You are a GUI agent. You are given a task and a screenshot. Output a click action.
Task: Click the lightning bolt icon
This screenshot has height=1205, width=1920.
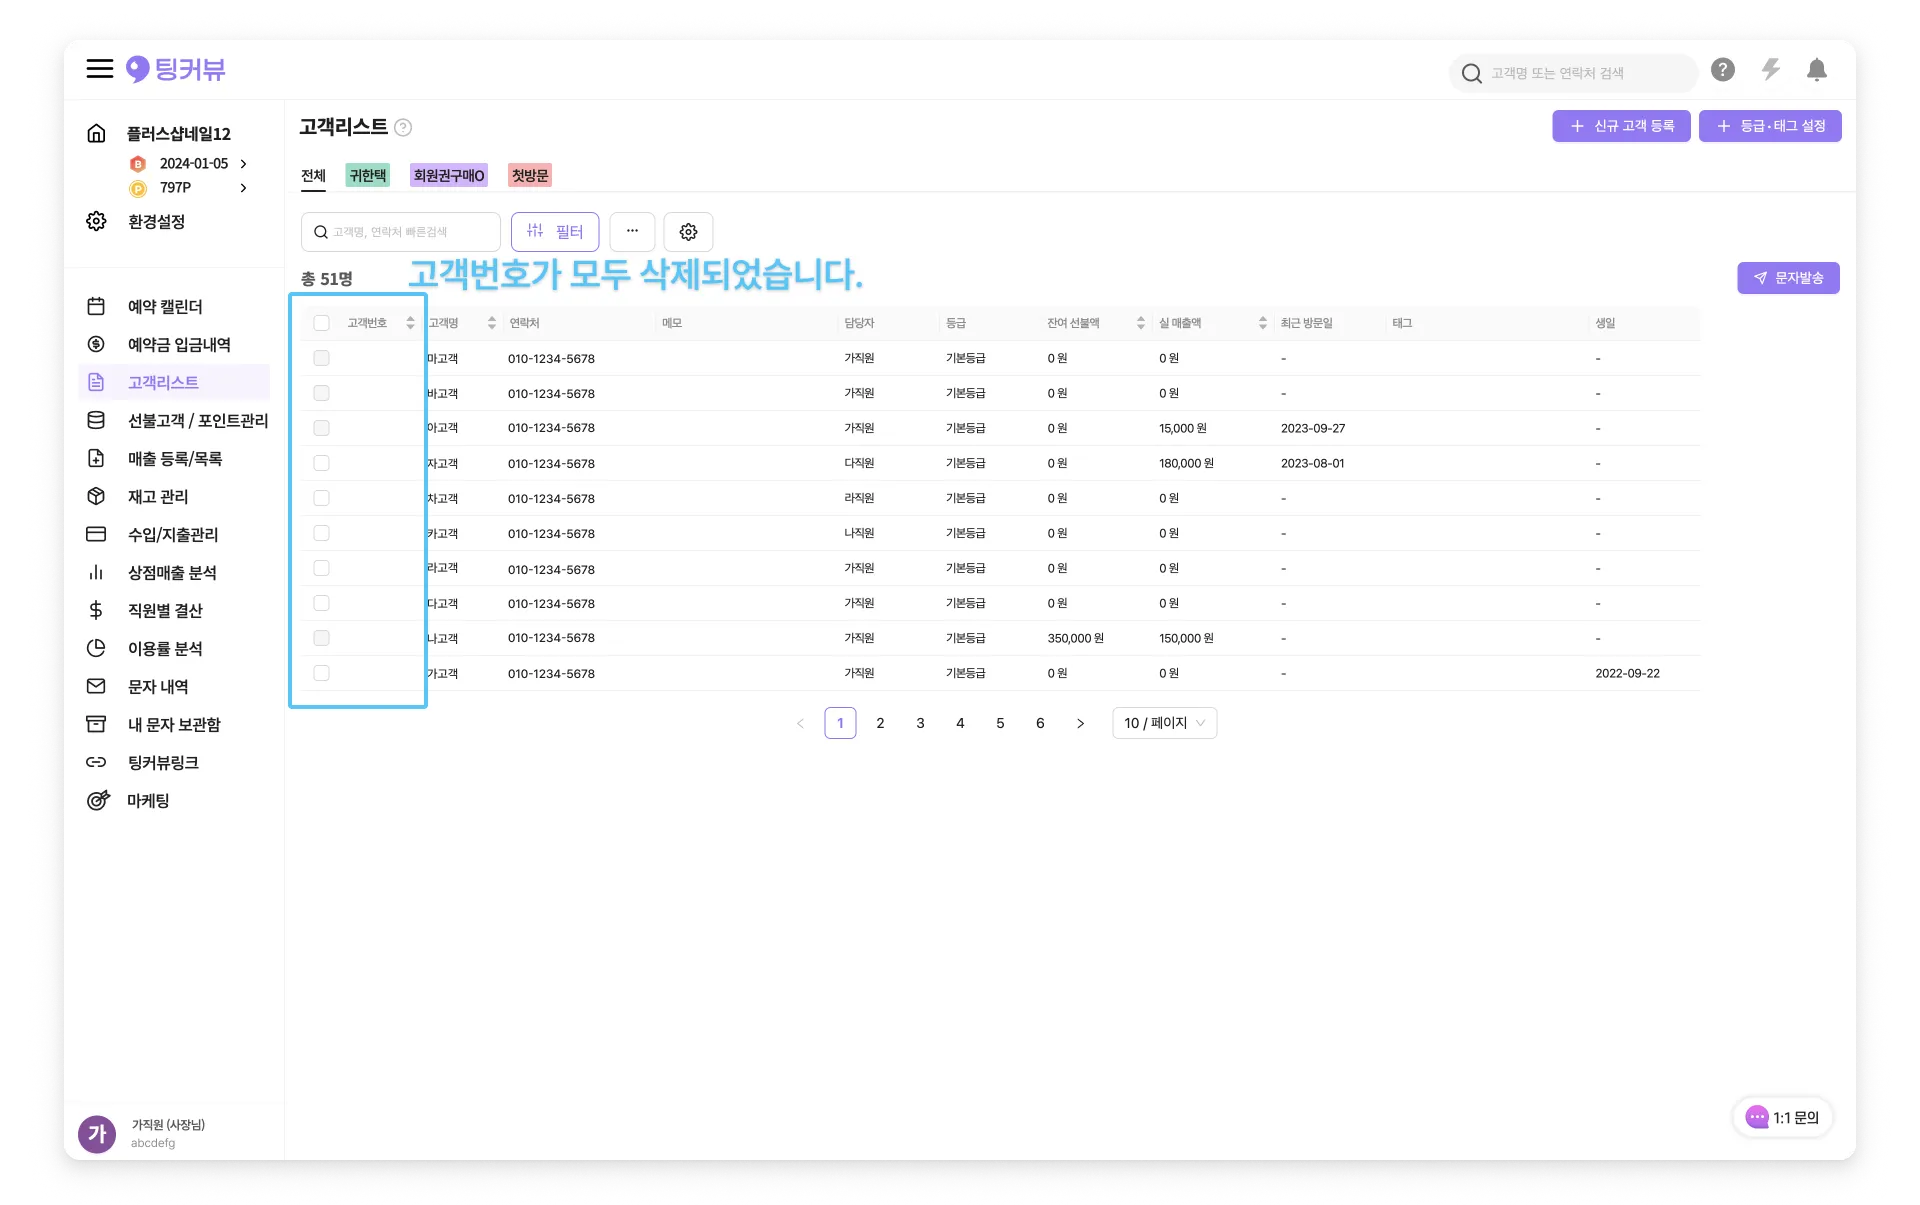(x=1770, y=70)
